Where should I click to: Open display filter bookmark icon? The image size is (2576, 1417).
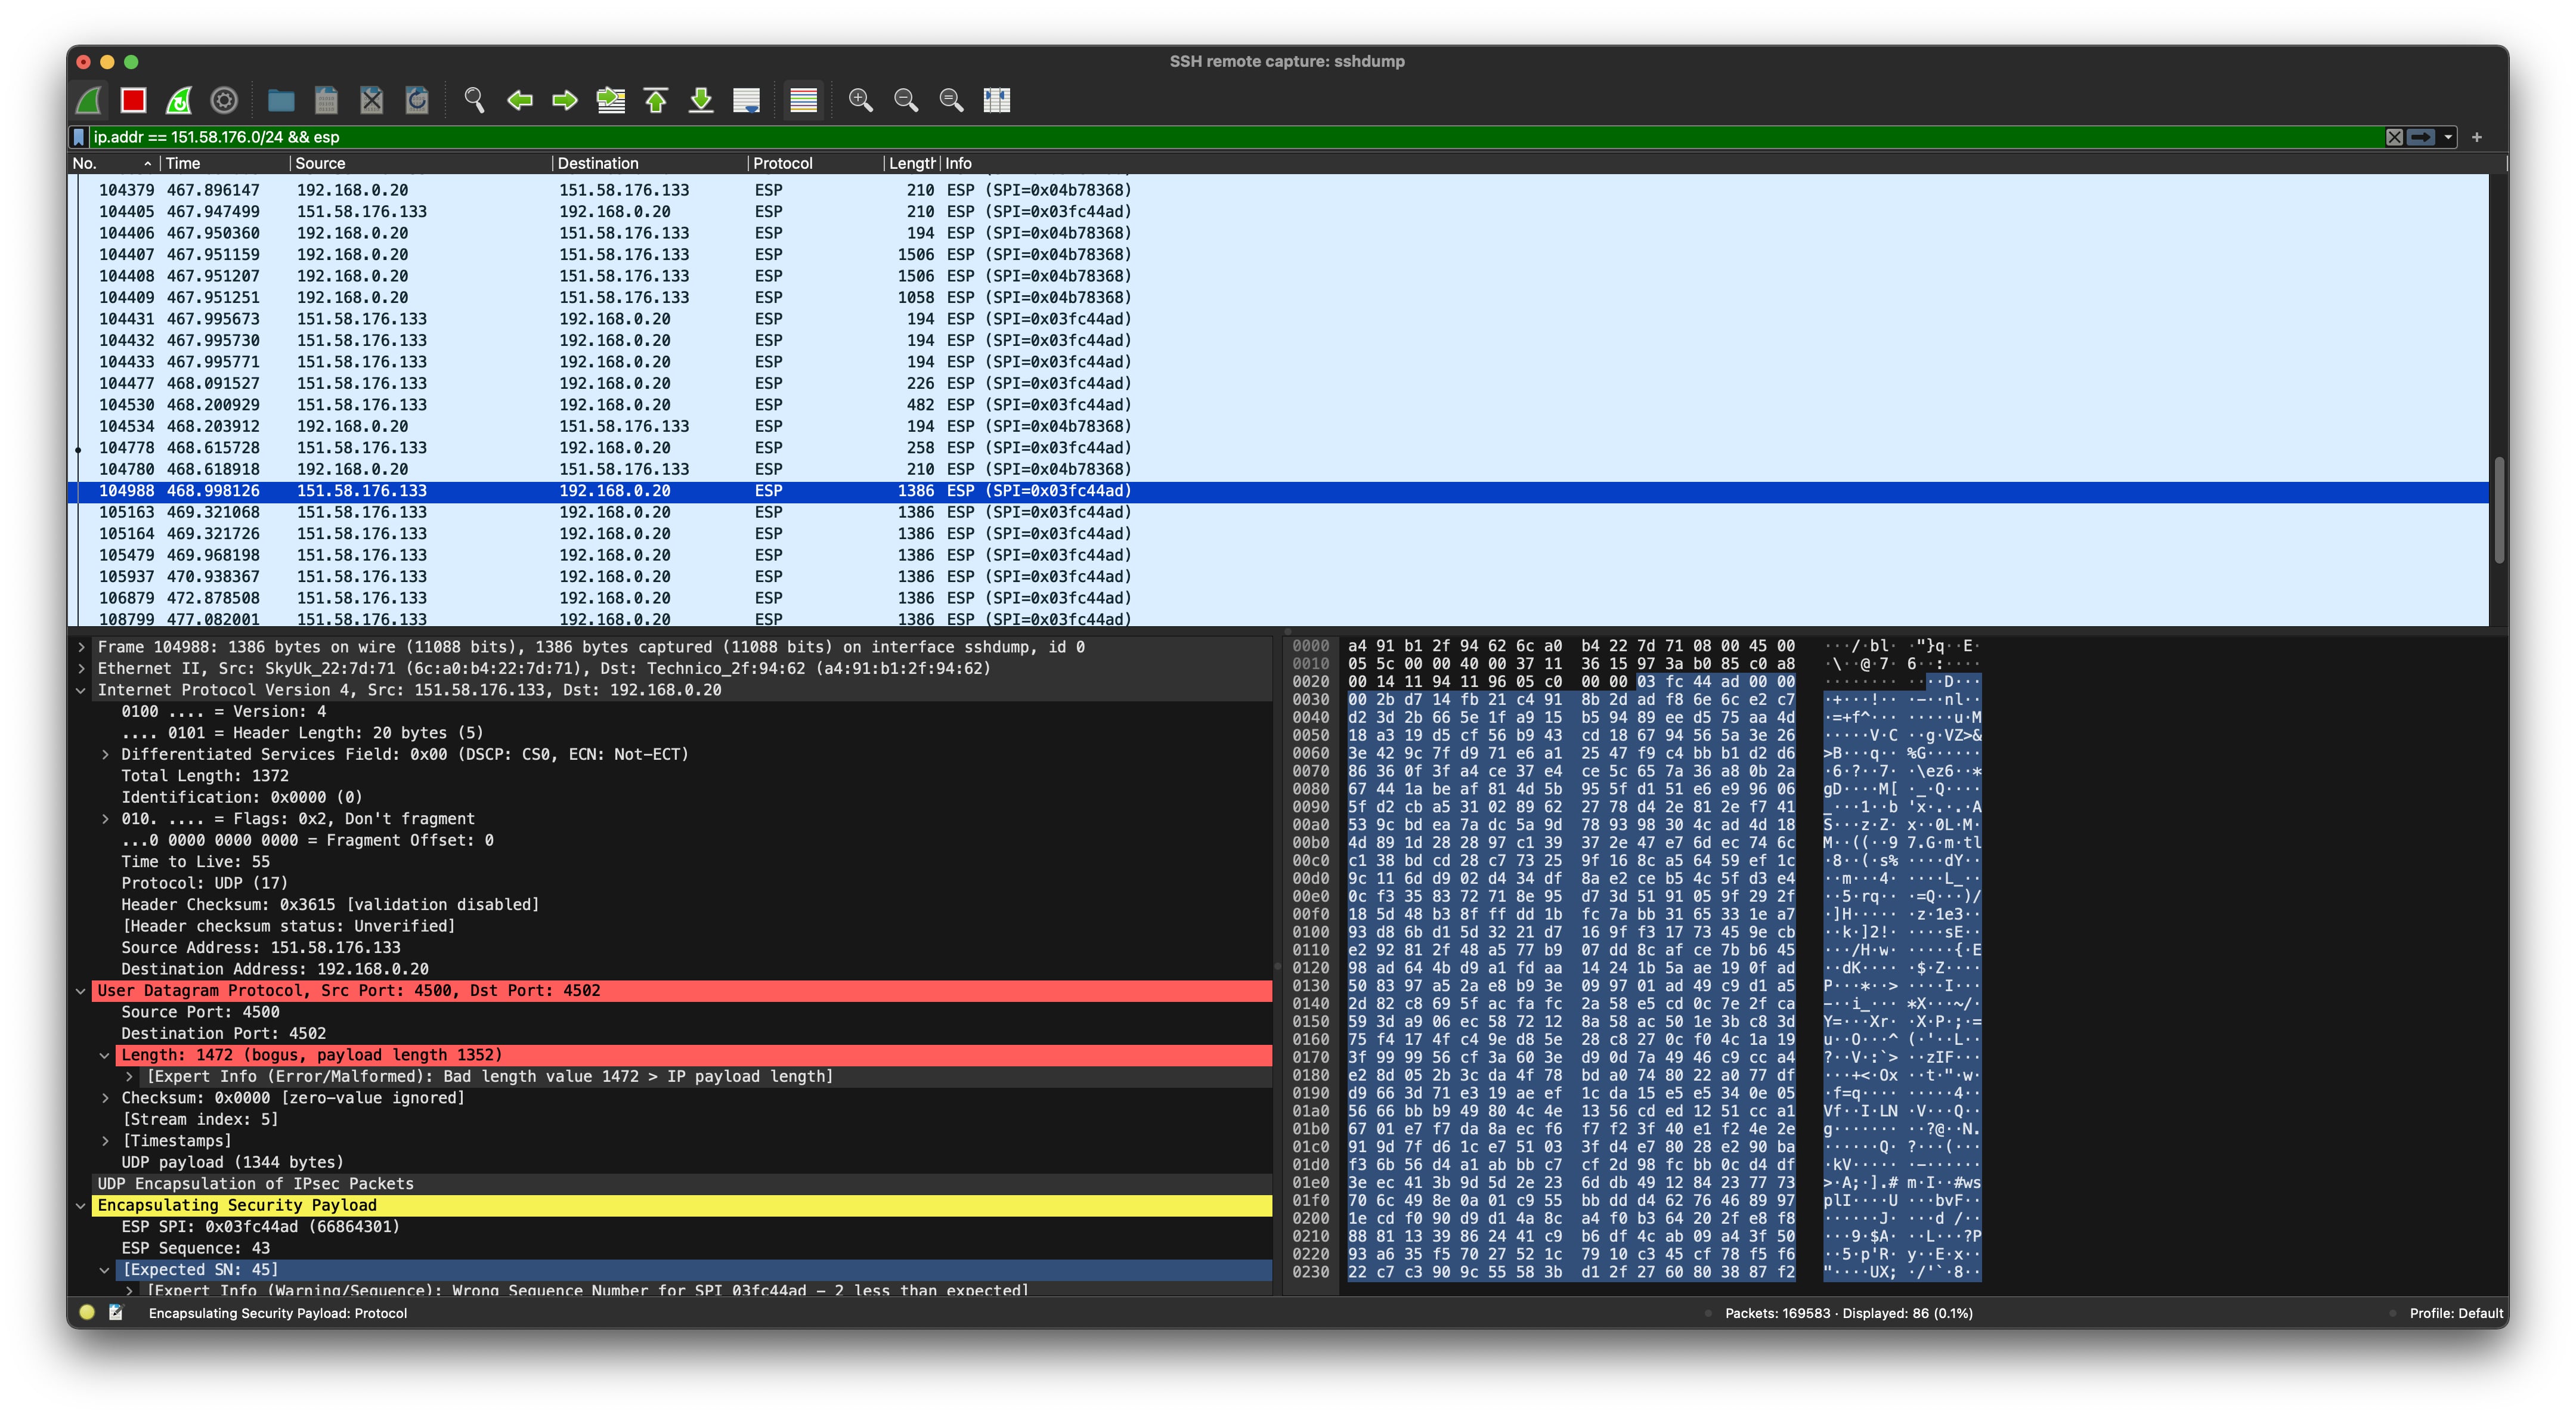pos(79,137)
